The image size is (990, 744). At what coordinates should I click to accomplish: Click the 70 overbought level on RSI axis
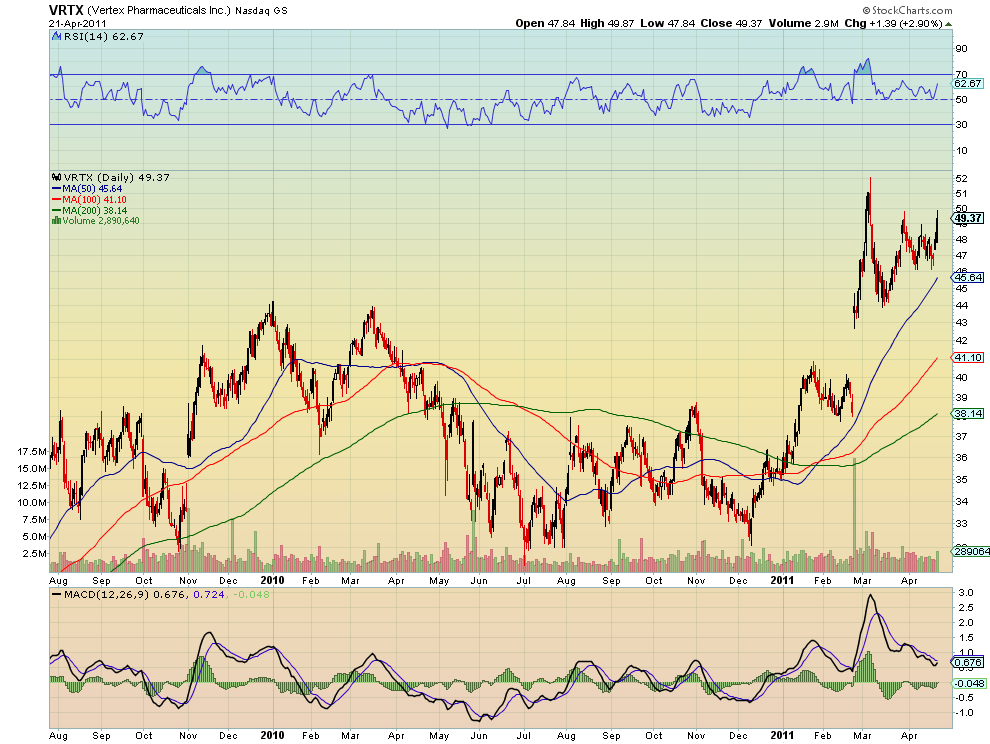[x=962, y=75]
